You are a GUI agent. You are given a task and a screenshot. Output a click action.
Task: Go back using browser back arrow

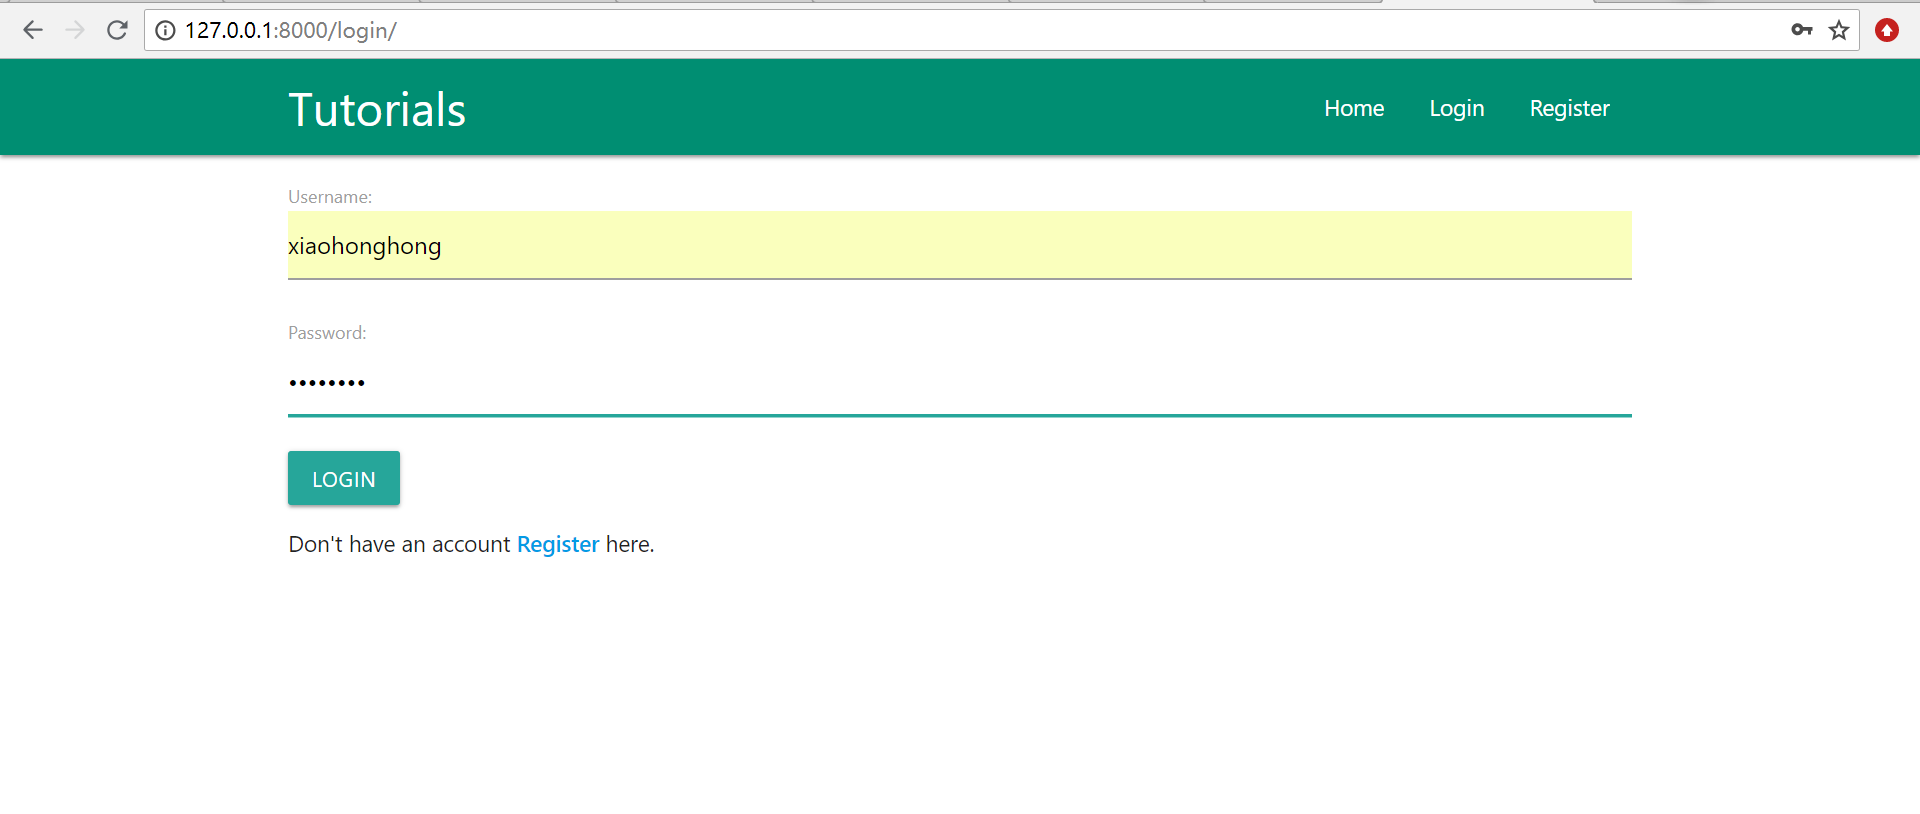33,30
